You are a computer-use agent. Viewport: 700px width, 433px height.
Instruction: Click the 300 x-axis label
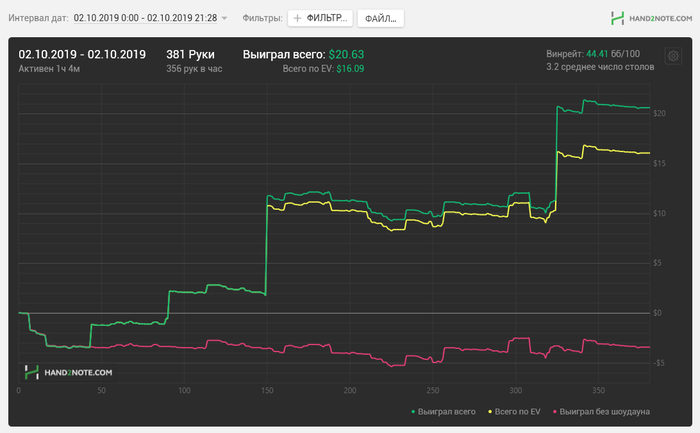click(x=516, y=391)
